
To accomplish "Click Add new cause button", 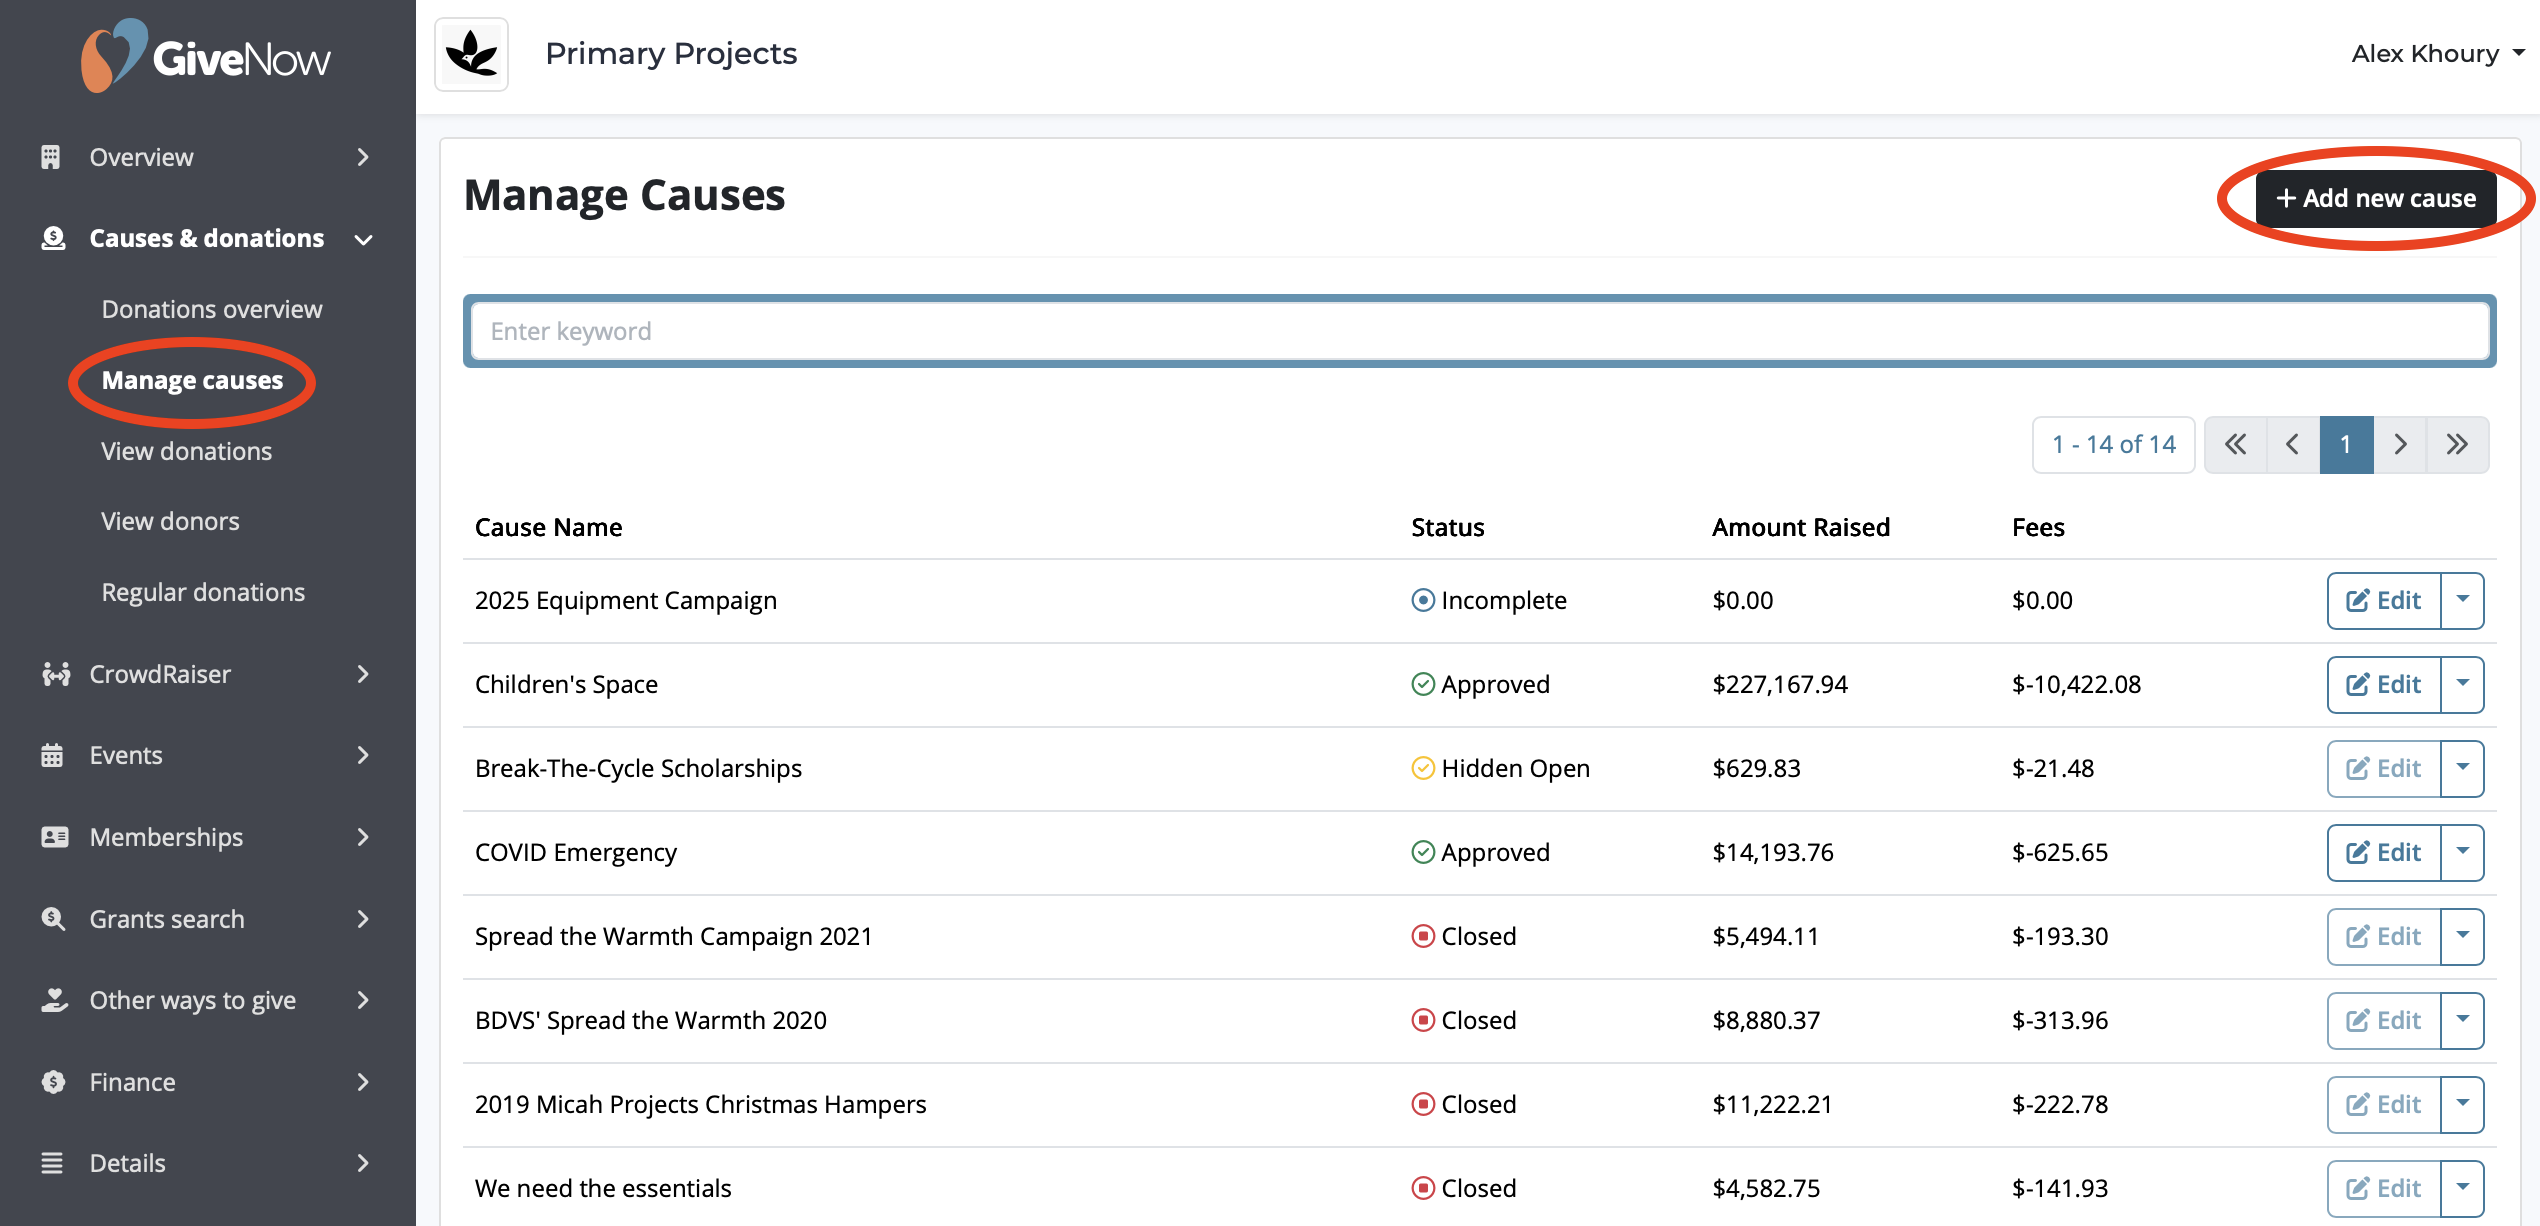I will point(2376,198).
